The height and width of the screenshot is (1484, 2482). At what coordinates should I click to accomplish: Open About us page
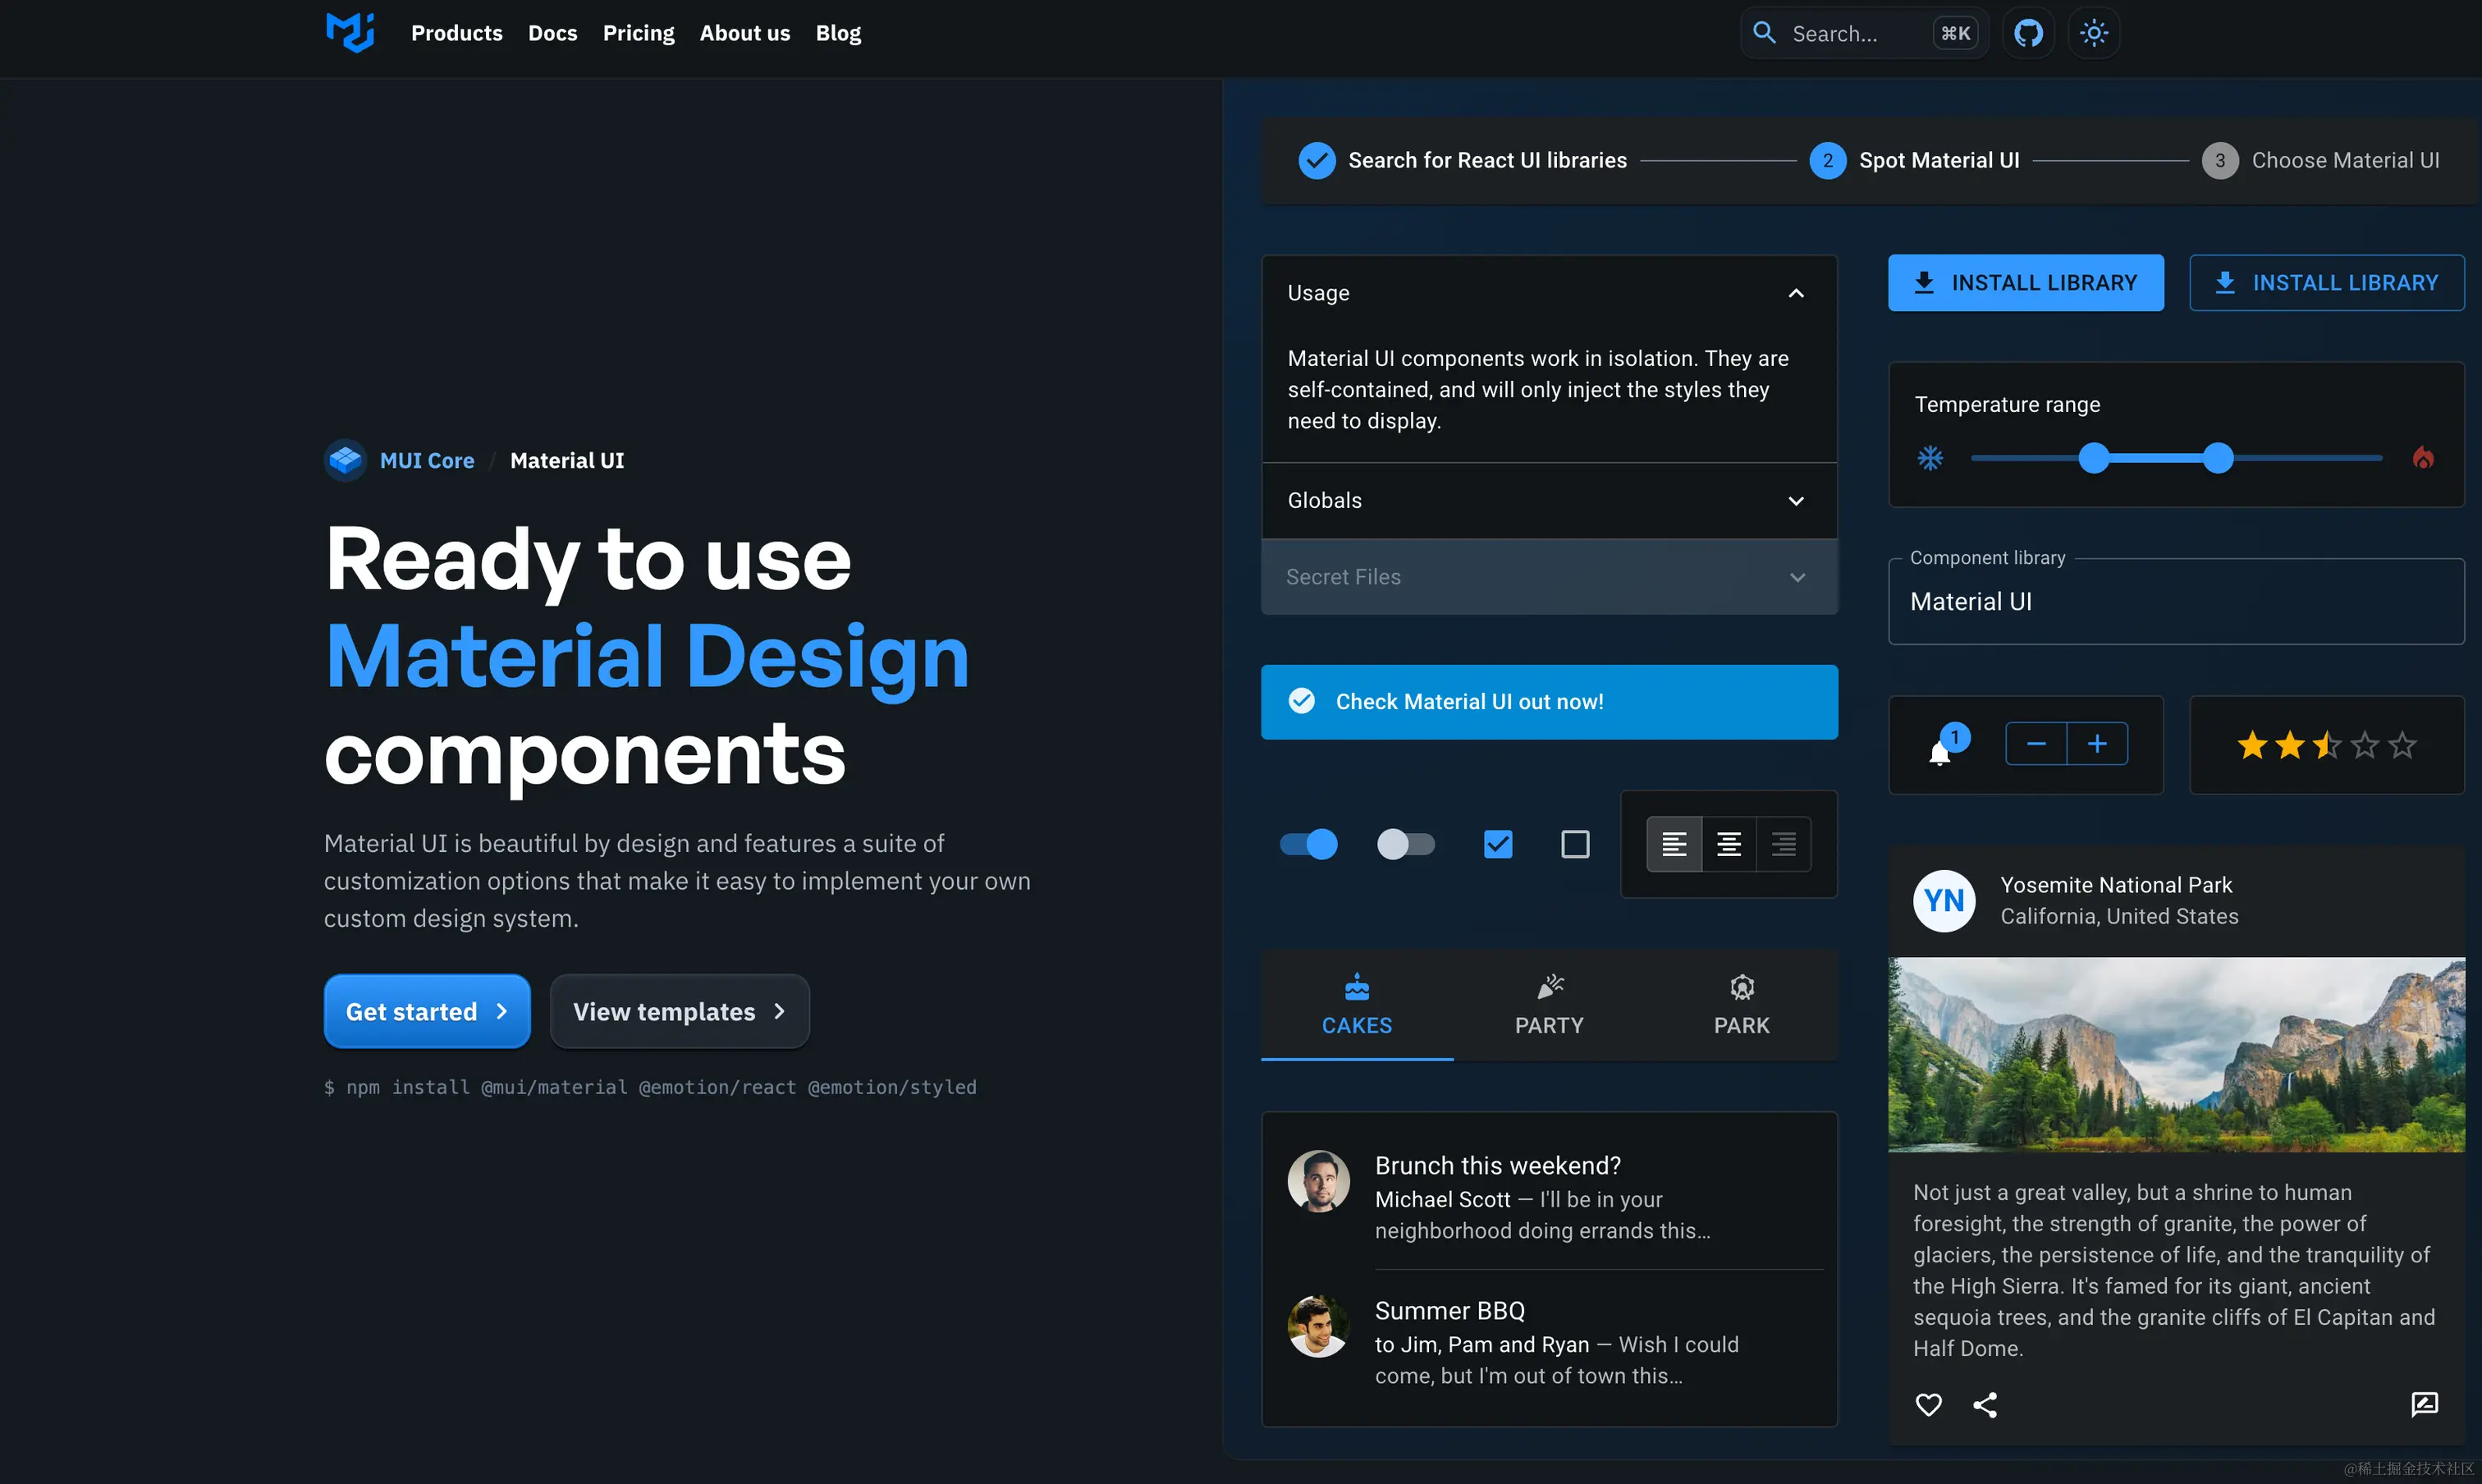pyautogui.click(x=745, y=33)
